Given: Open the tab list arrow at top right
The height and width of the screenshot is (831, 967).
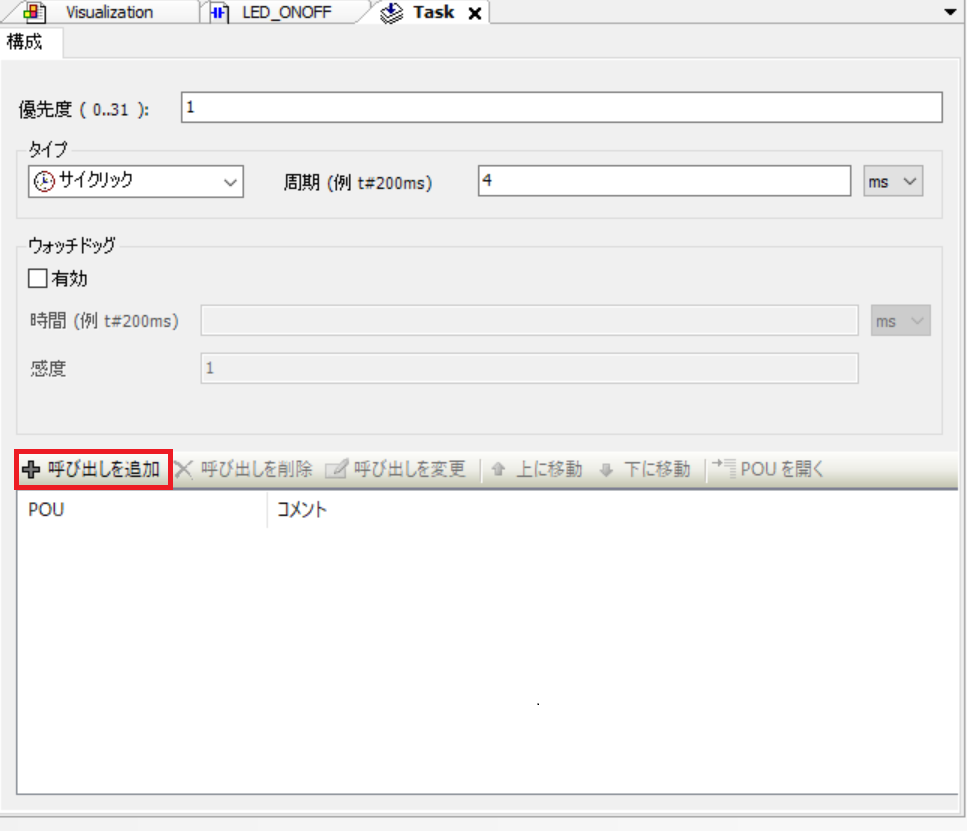Looking at the screenshot, I should 950,12.
